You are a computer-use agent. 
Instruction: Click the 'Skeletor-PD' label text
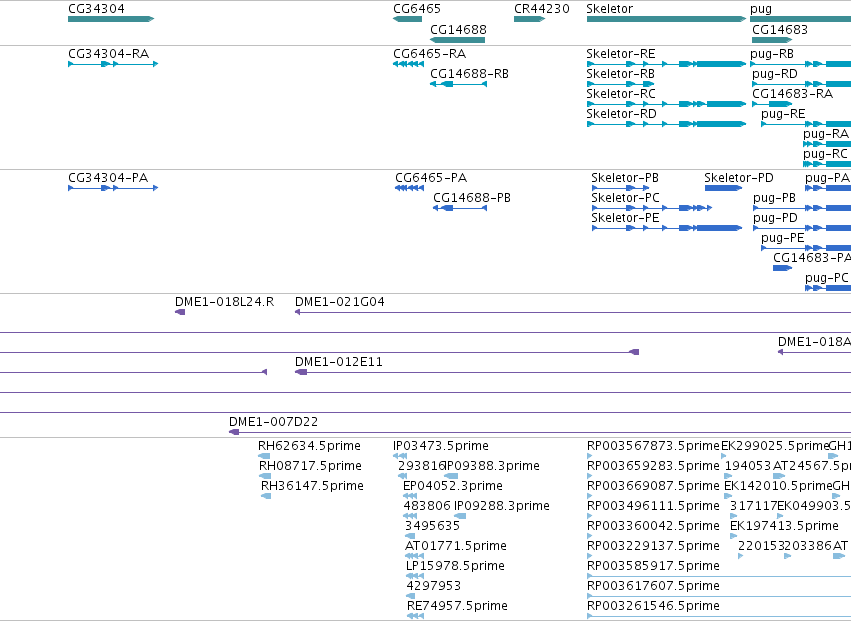tap(739, 178)
